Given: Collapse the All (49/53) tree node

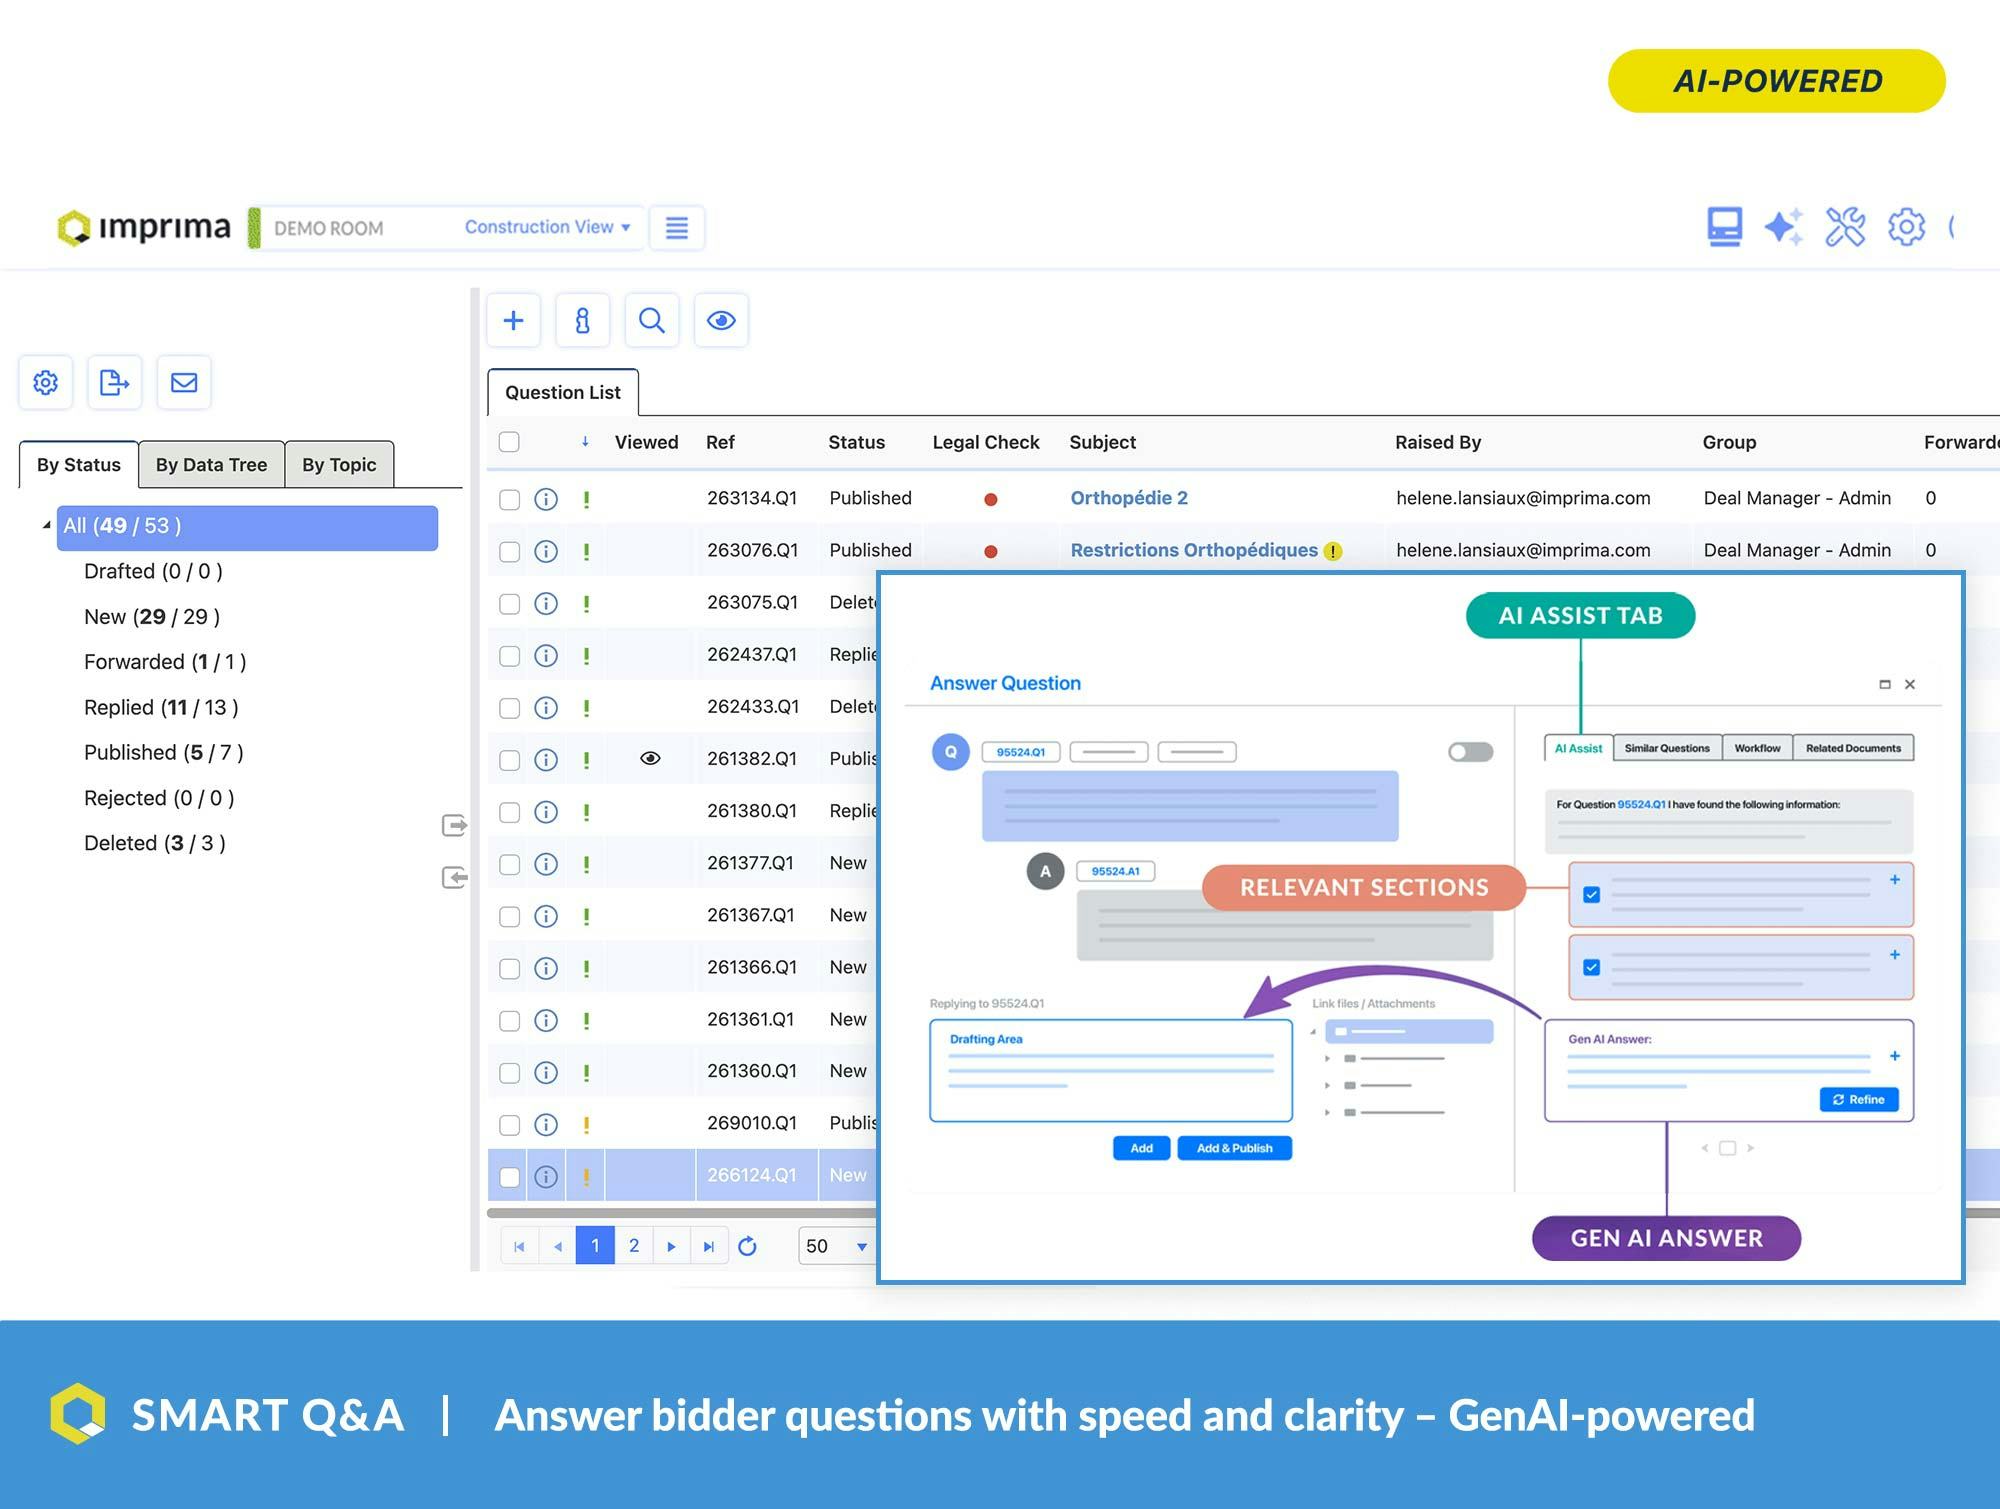Looking at the screenshot, I should (45, 525).
